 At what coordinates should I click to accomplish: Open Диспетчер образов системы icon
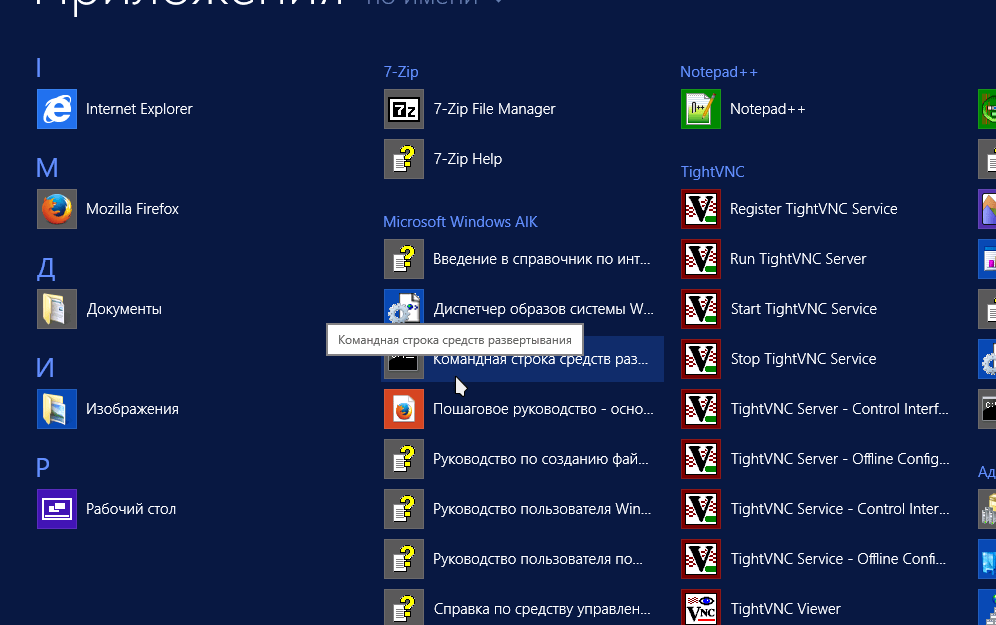(x=404, y=306)
